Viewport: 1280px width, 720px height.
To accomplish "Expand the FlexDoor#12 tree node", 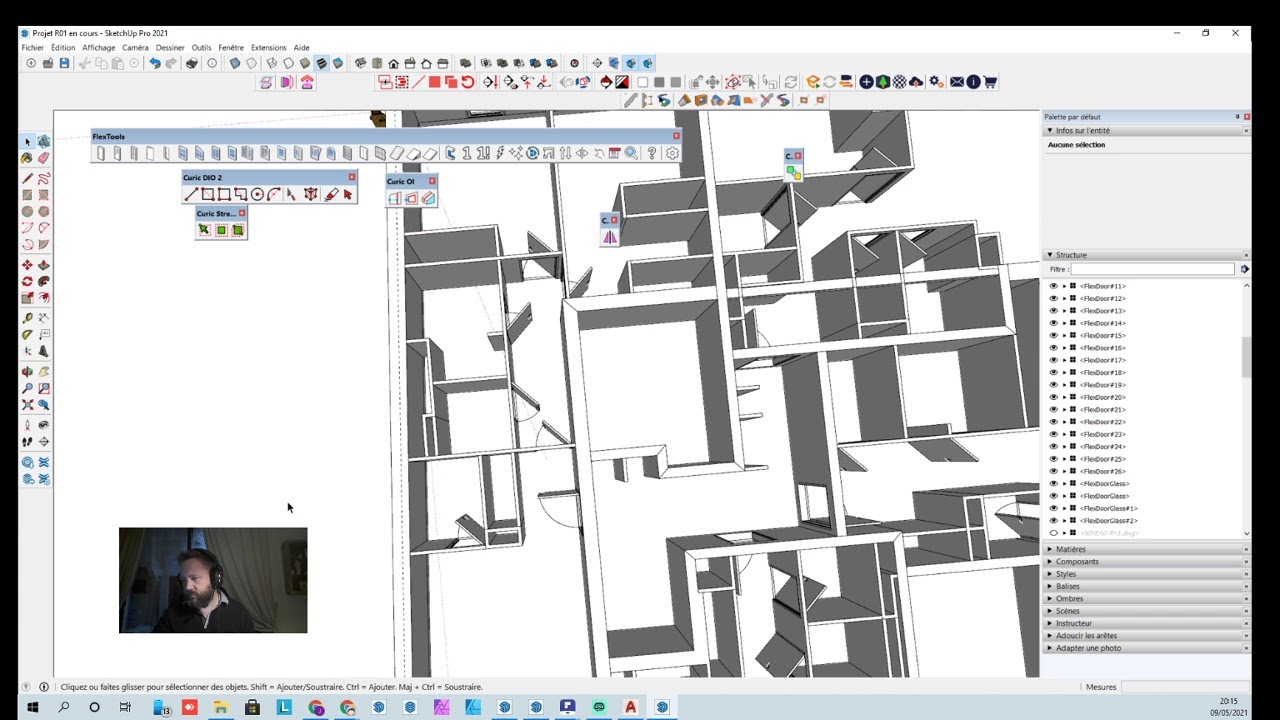I will pyautogui.click(x=1064, y=299).
